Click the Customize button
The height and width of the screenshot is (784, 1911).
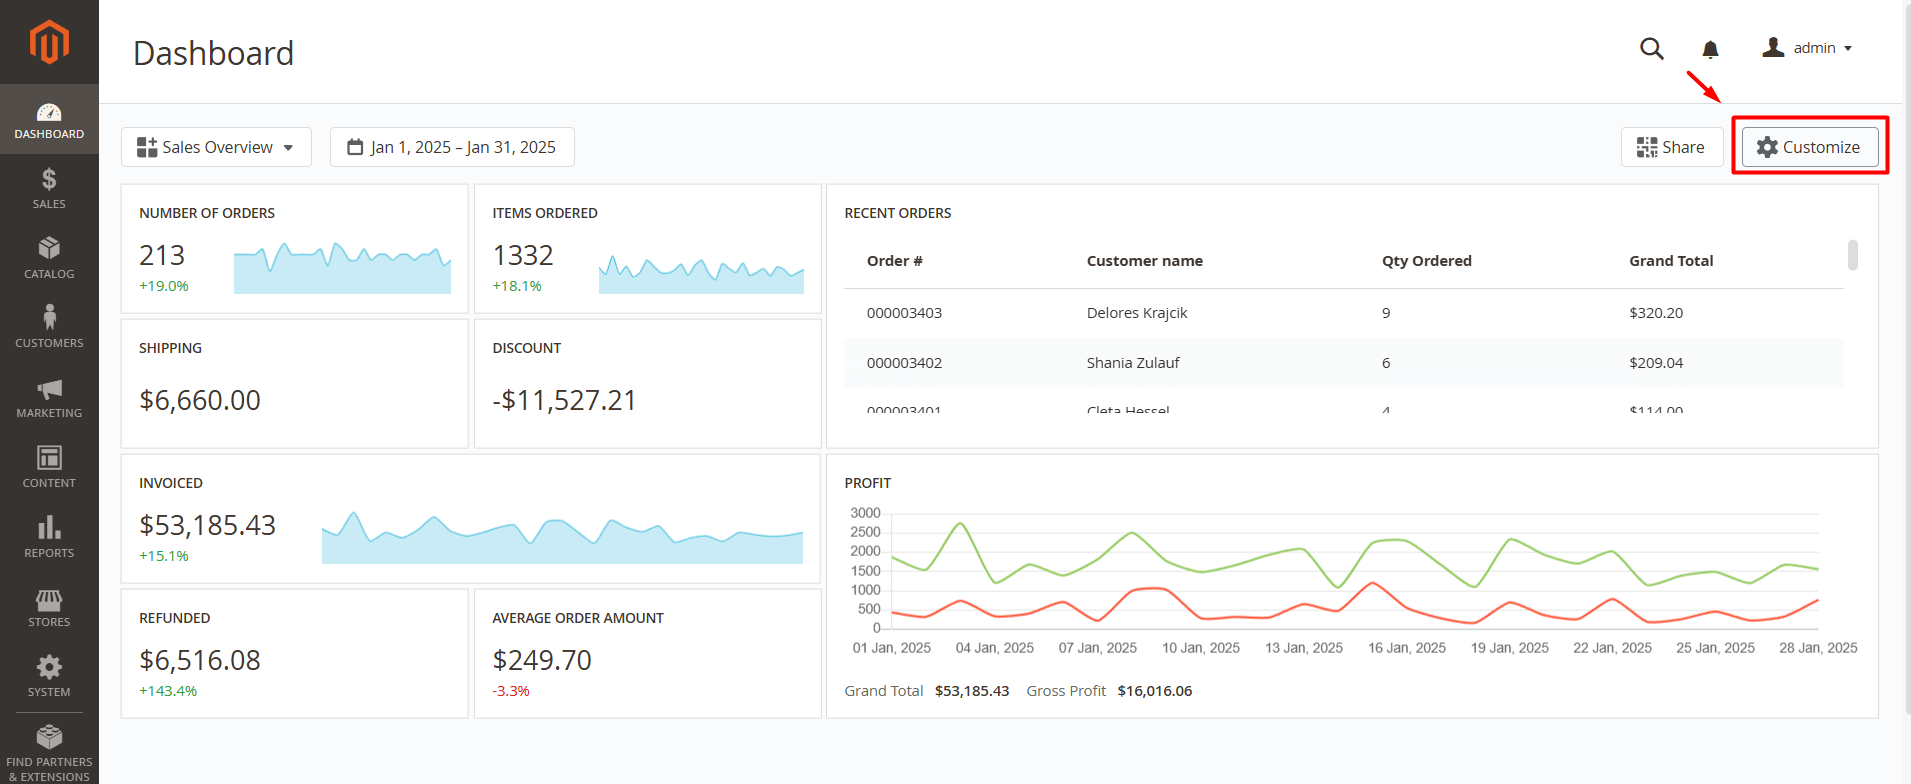[1809, 147]
